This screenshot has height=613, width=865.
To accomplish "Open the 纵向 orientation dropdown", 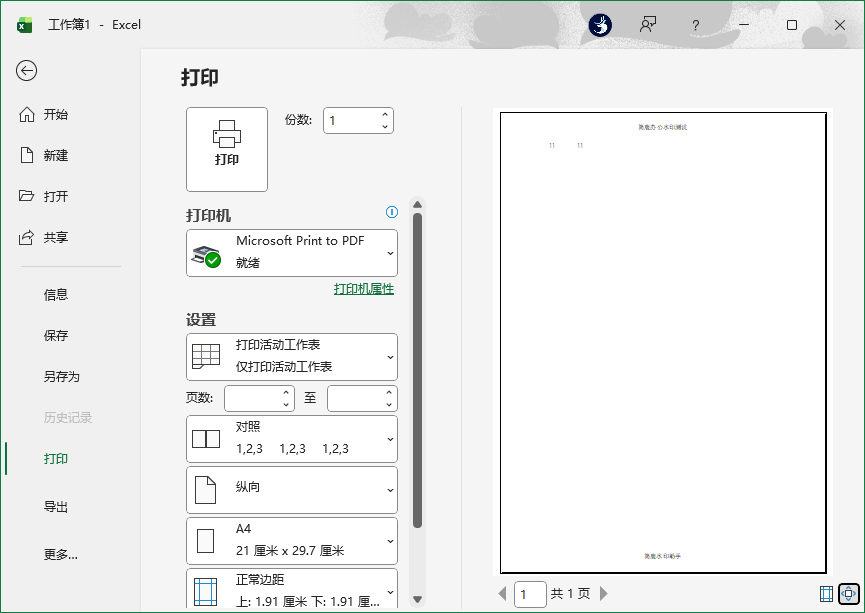I will [291, 490].
